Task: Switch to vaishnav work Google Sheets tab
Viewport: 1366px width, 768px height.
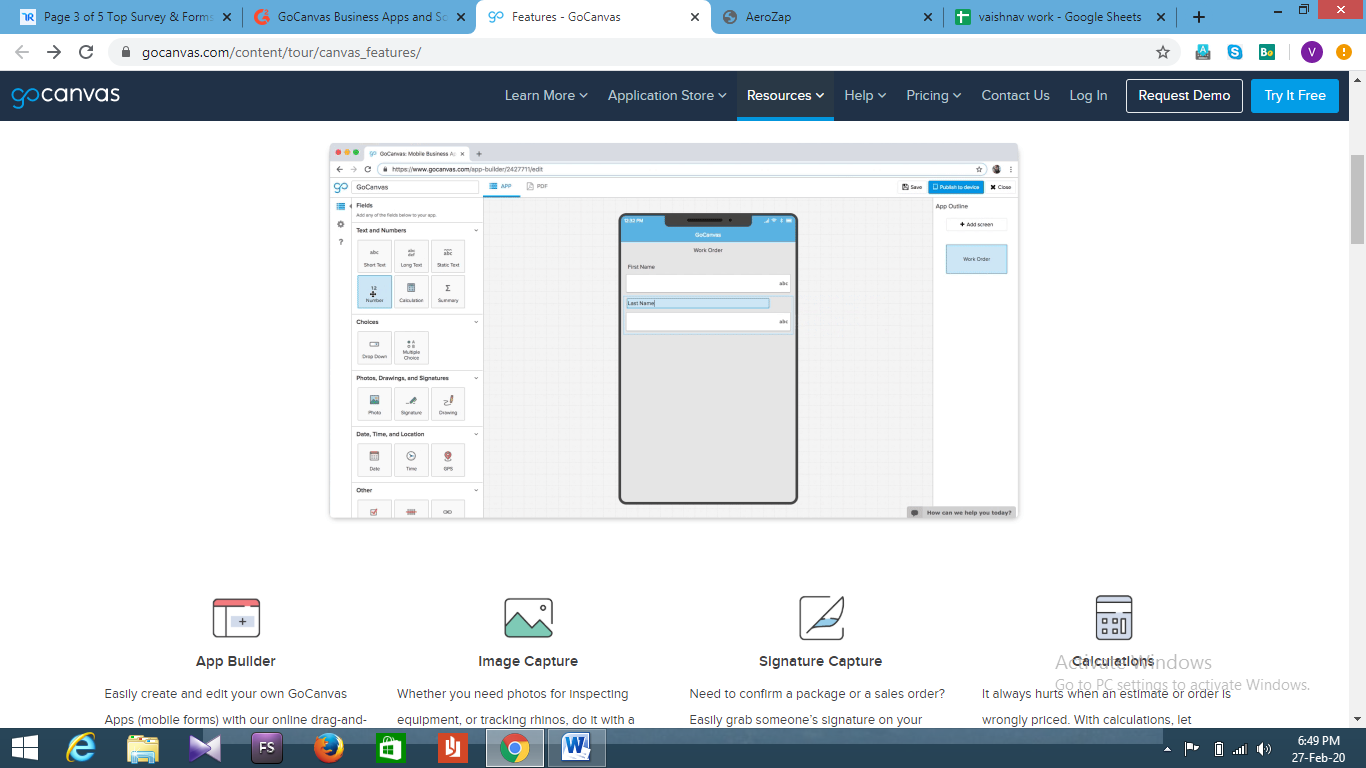Action: [1060, 17]
